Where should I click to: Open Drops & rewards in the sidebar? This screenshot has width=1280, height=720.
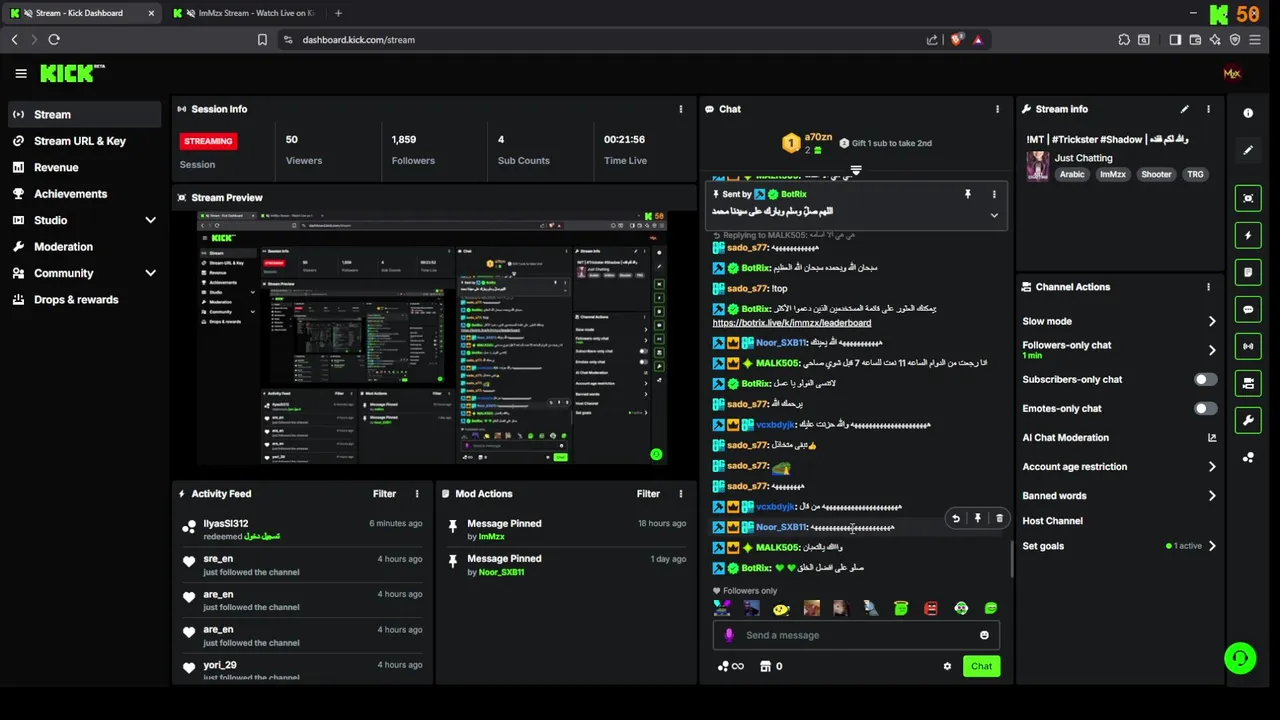point(84,299)
